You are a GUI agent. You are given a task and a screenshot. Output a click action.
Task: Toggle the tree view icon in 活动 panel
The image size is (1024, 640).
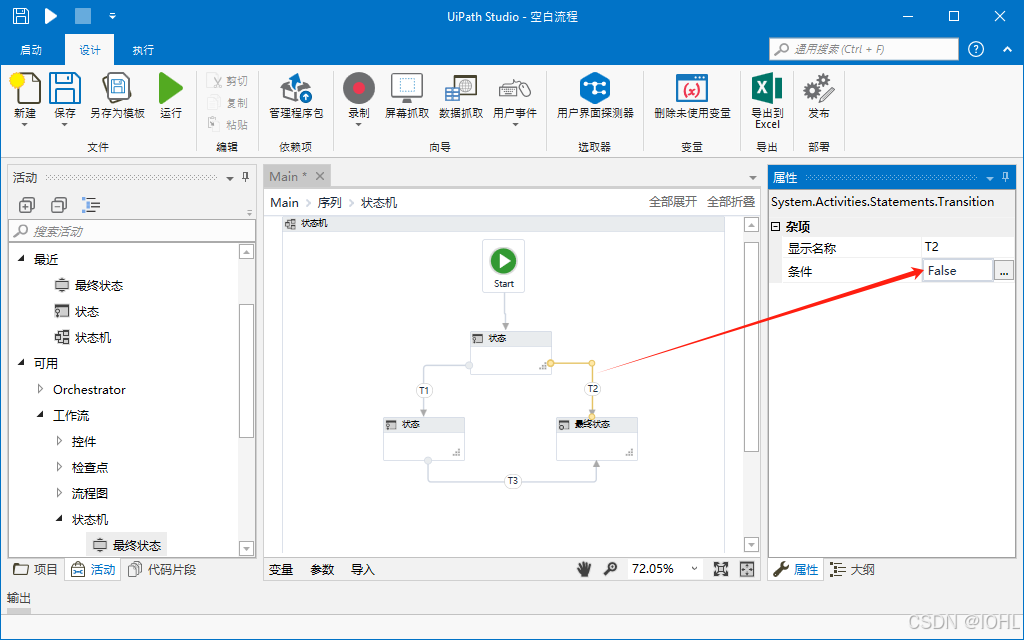click(x=91, y=205)
